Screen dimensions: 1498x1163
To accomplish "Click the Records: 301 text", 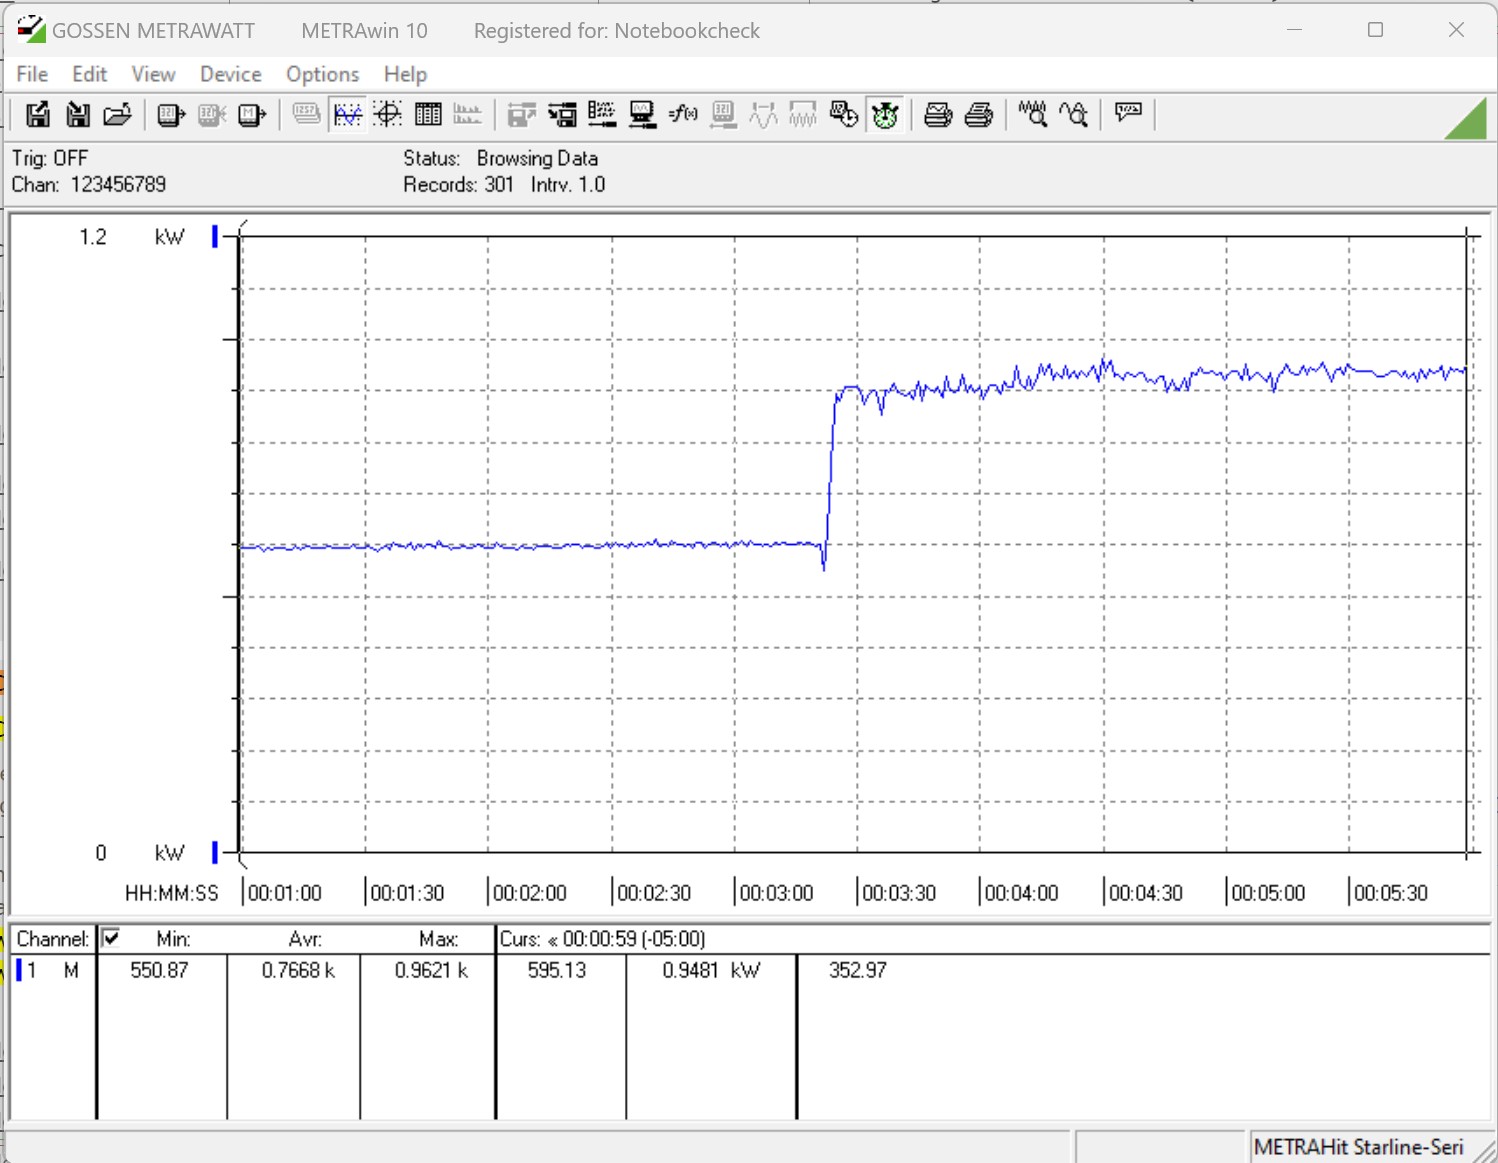I will coord(458,184).
